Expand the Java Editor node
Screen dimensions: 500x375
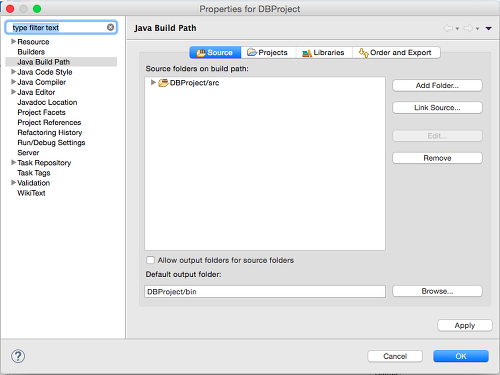tap(13, 92)
